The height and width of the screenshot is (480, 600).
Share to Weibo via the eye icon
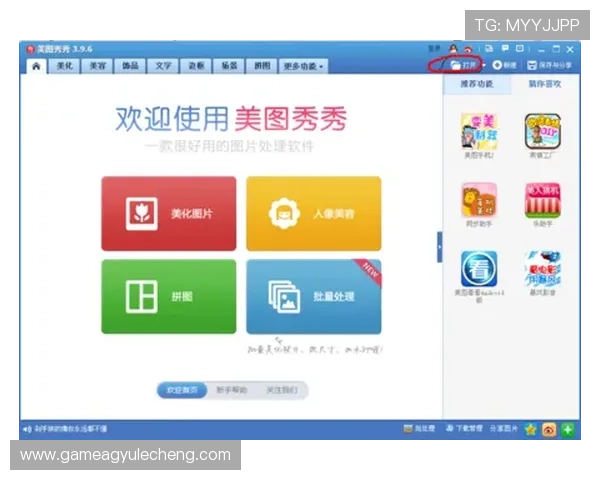tap(549, 429)
